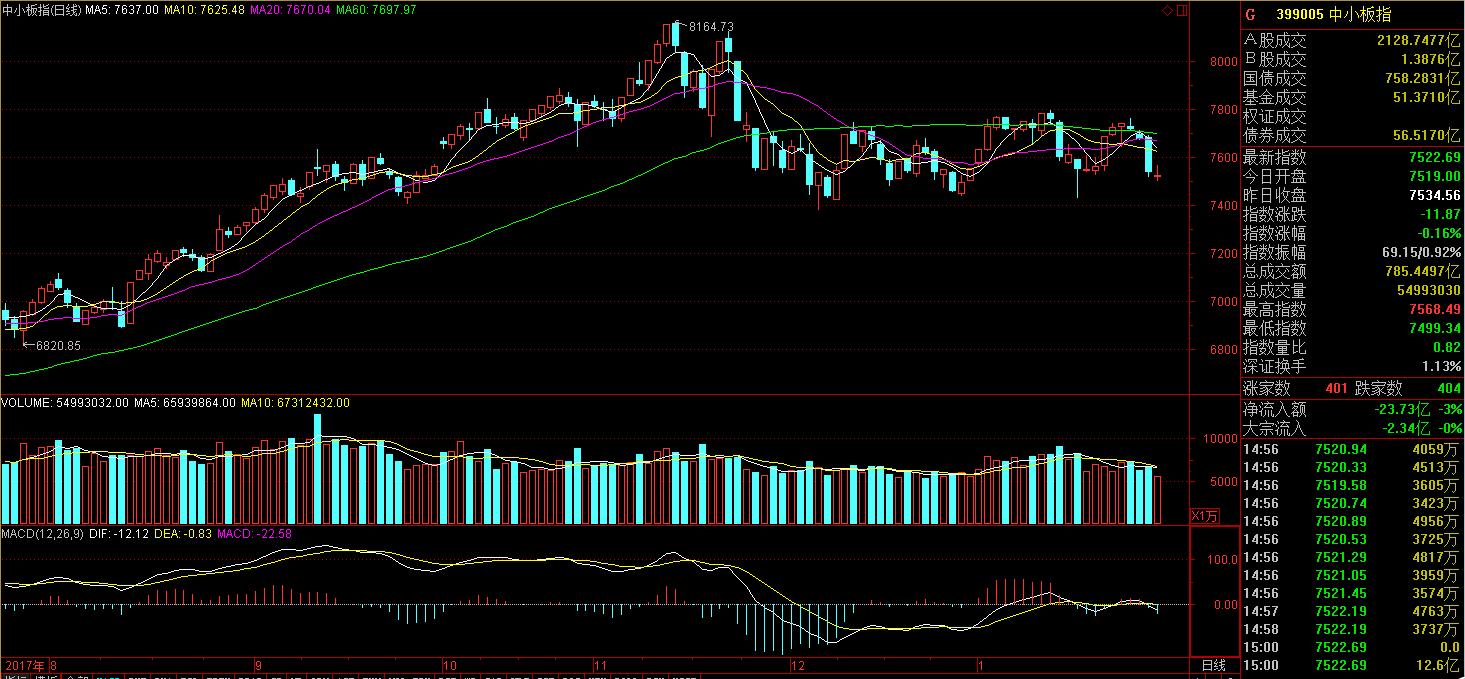Click the 8000 price axis label
Screen dimensions: 1465x679
coord(1224,61)
